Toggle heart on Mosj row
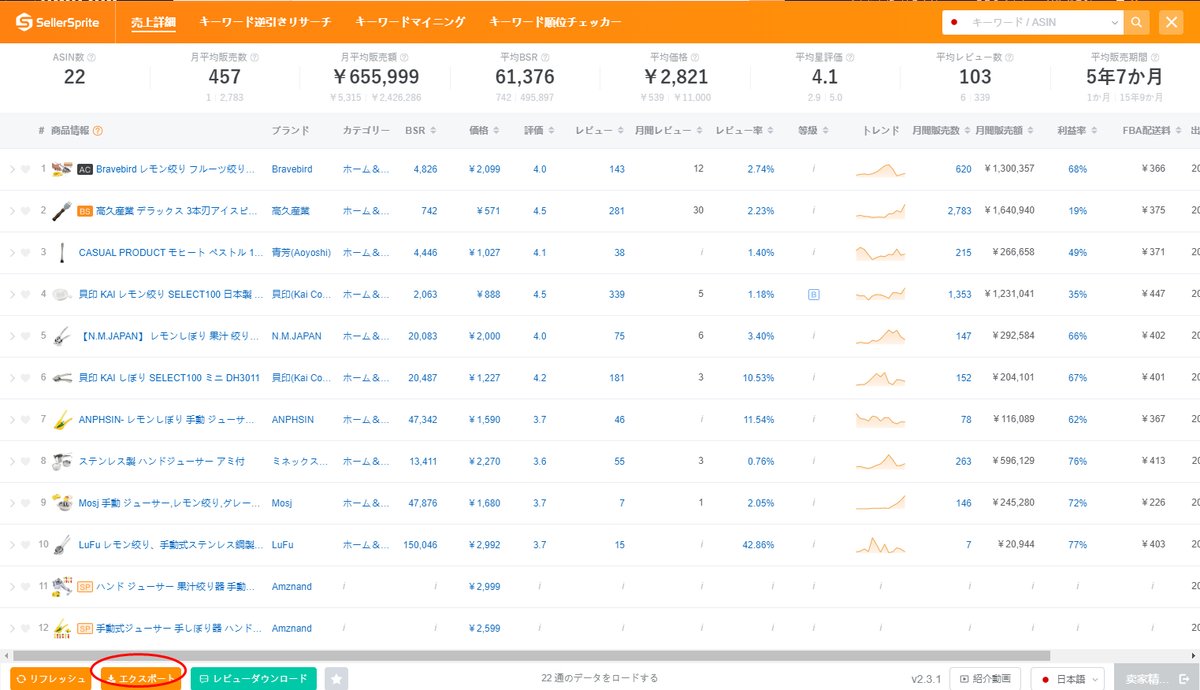 coord(26,503)
